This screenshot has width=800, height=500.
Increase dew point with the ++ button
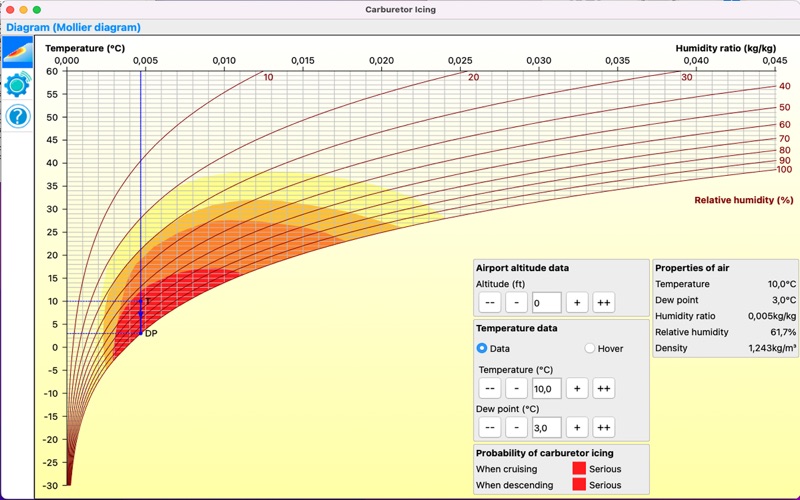click(x=604, y=428)
